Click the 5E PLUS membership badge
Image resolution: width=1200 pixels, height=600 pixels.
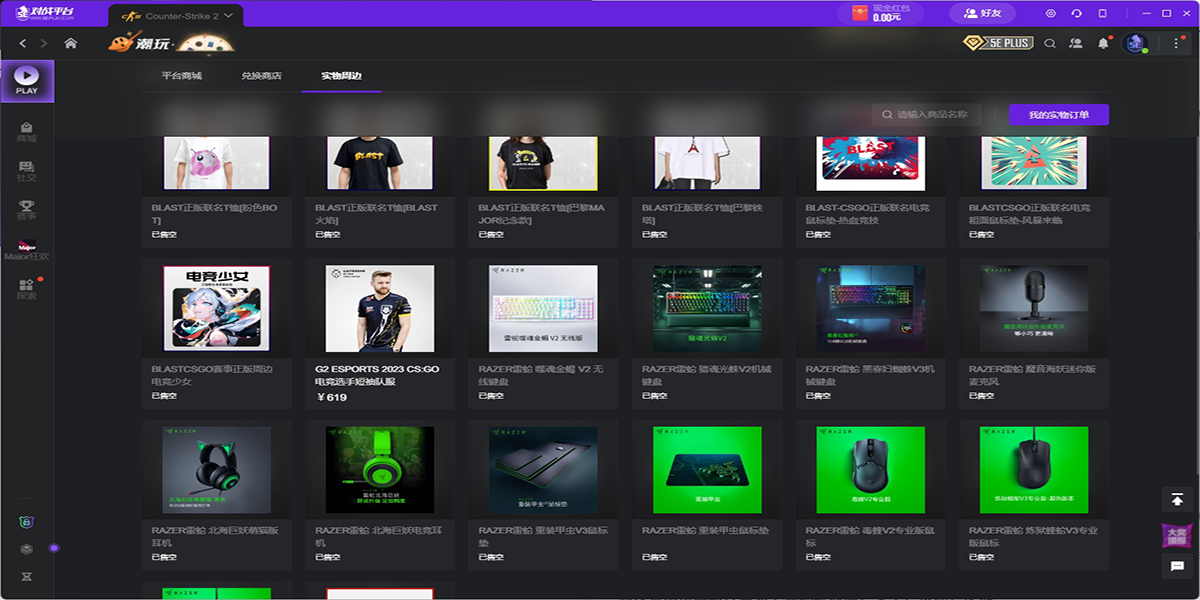coord(997,43)
